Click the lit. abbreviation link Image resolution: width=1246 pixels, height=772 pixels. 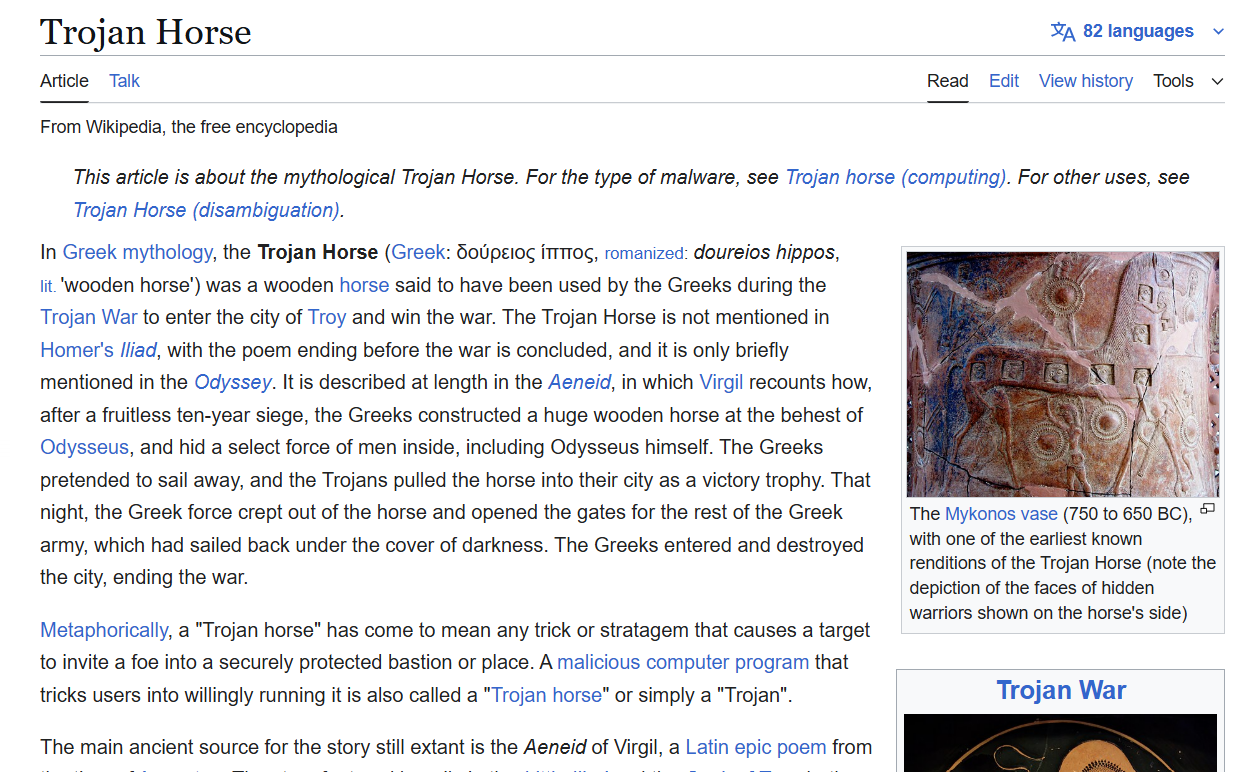tap(48, 286)
